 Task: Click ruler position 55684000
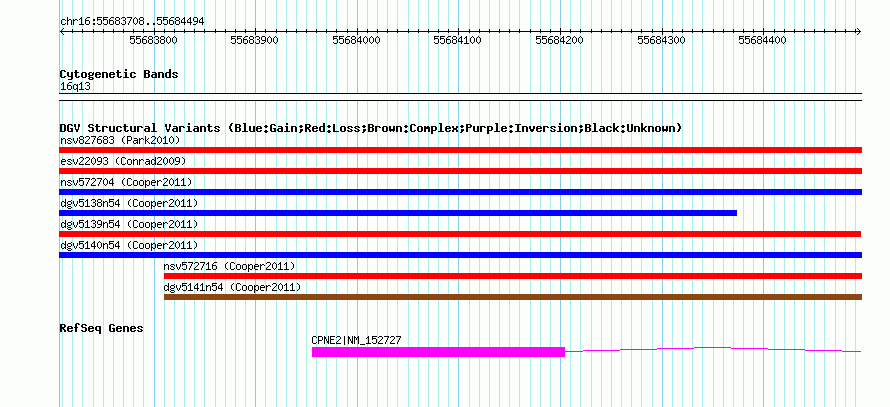tap(356, 40)
